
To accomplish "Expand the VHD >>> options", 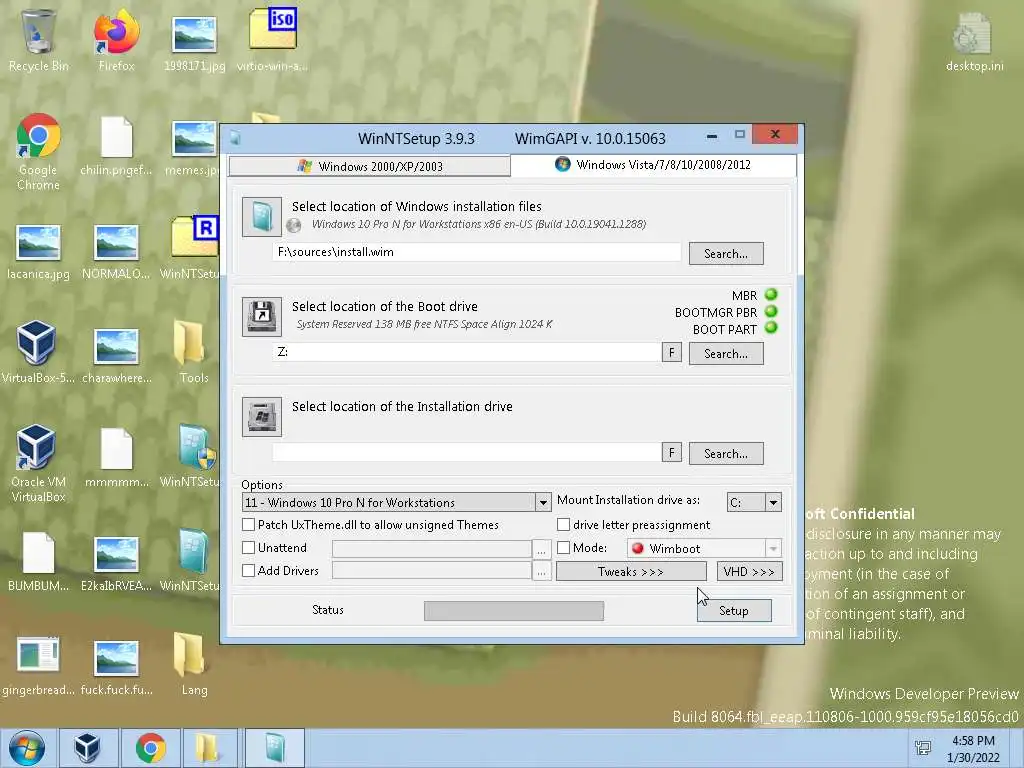I will click(749, 571).
